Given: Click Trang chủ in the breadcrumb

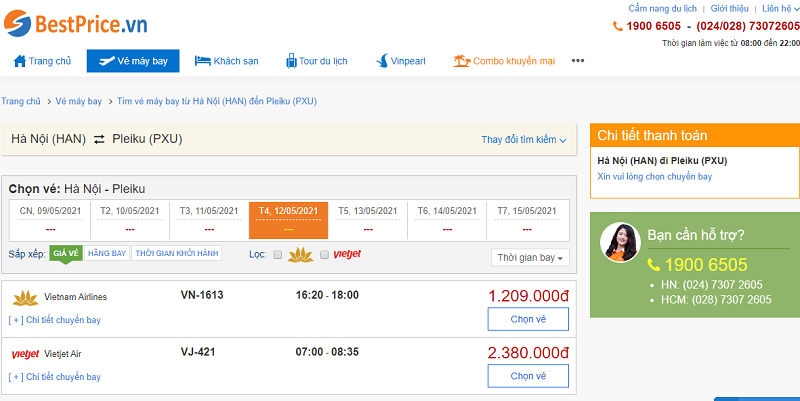Looking at the screenshot, I should [21, 101].
